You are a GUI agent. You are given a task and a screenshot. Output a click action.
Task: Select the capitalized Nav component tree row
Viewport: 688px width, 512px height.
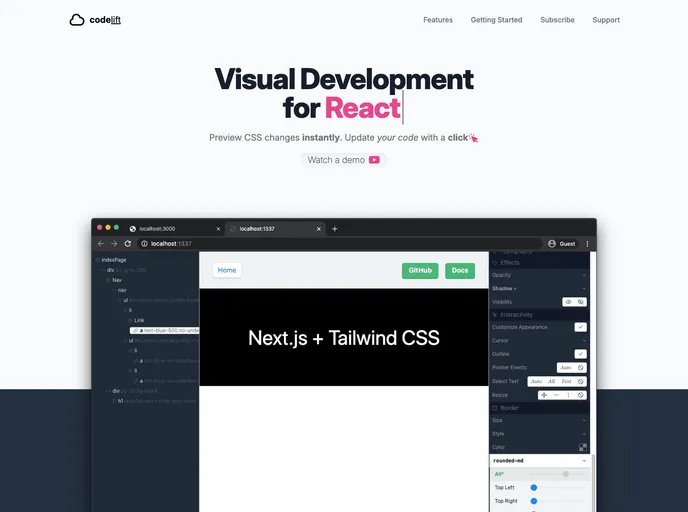pyautogui.click(x=147, y=280)
